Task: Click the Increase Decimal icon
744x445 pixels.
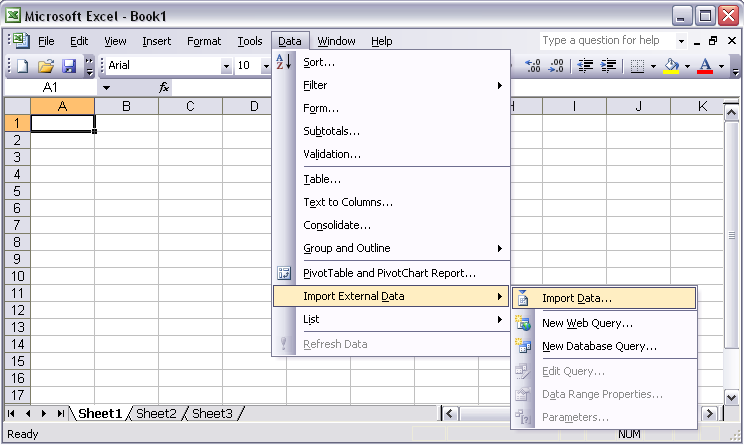Action: (533, 65)
